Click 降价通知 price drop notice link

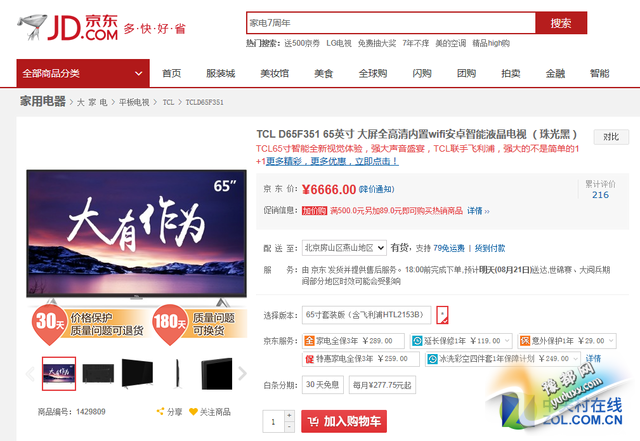point(377,189)
